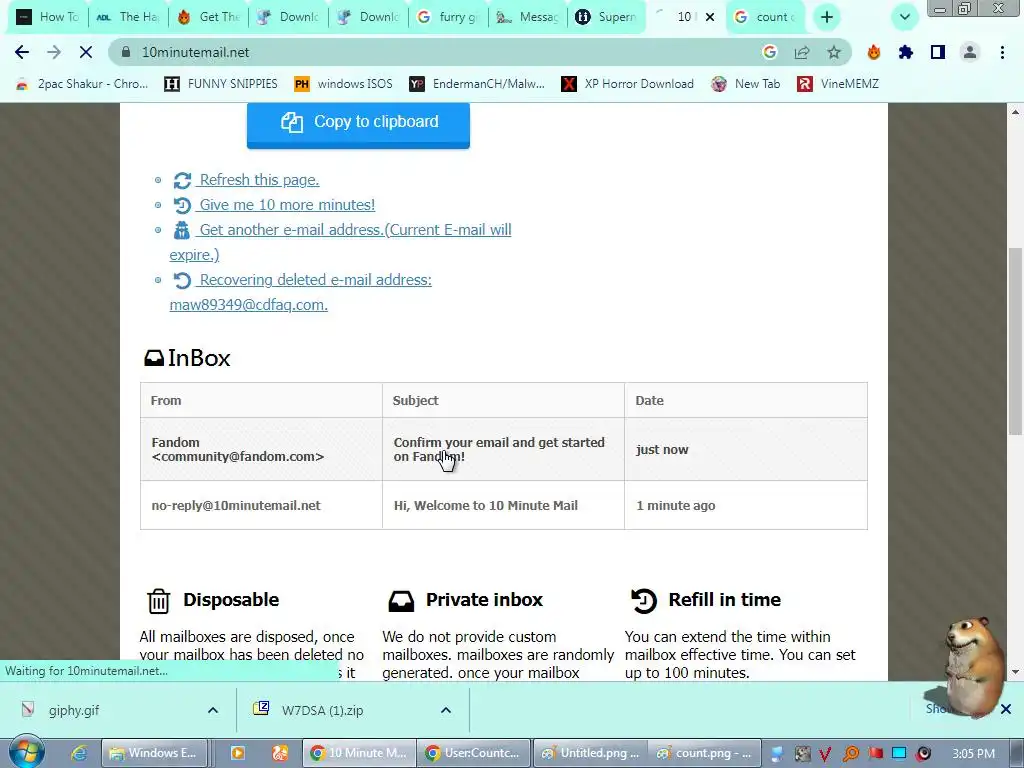Switch to 'User:Countc...' Chrome taskbar window
The width and height of the screenshot is (1024, 768).
[472, 753]
